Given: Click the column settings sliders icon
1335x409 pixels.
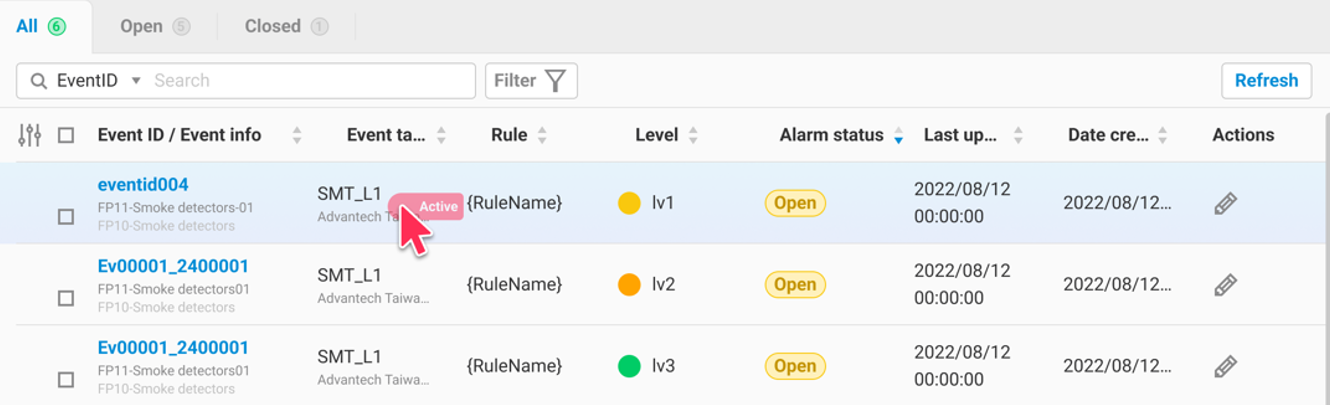Looking at the screenshot, I should coord(30,135).
